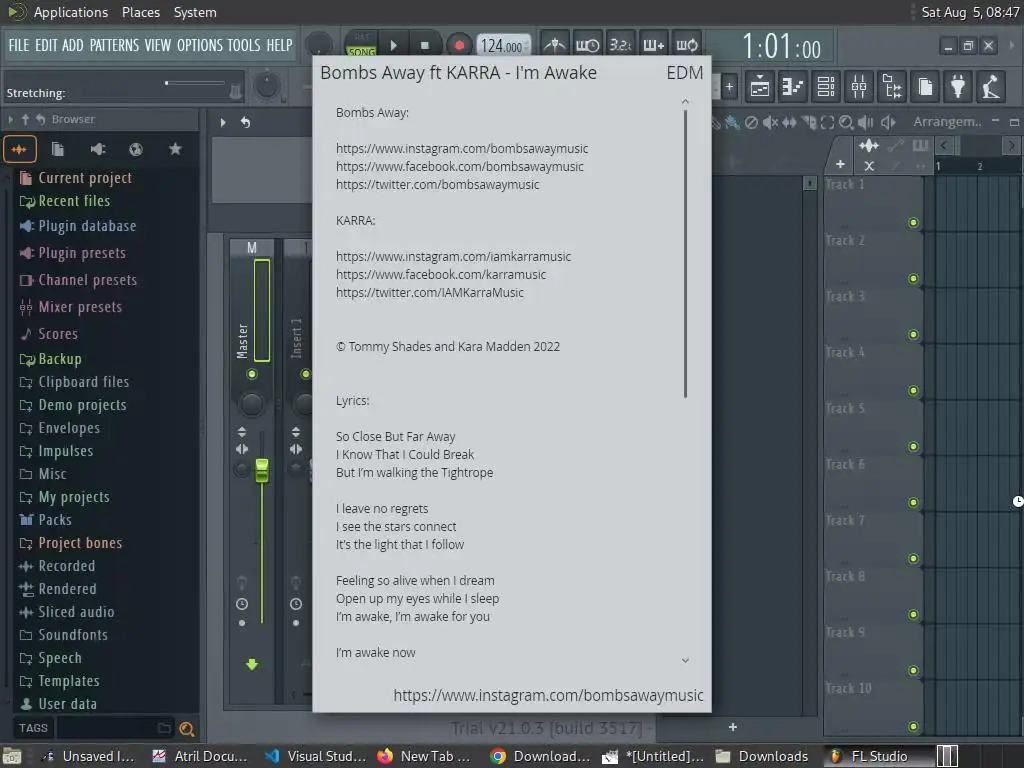
Task: Select the browser web globe icon
Action: (x=136, y=150)
